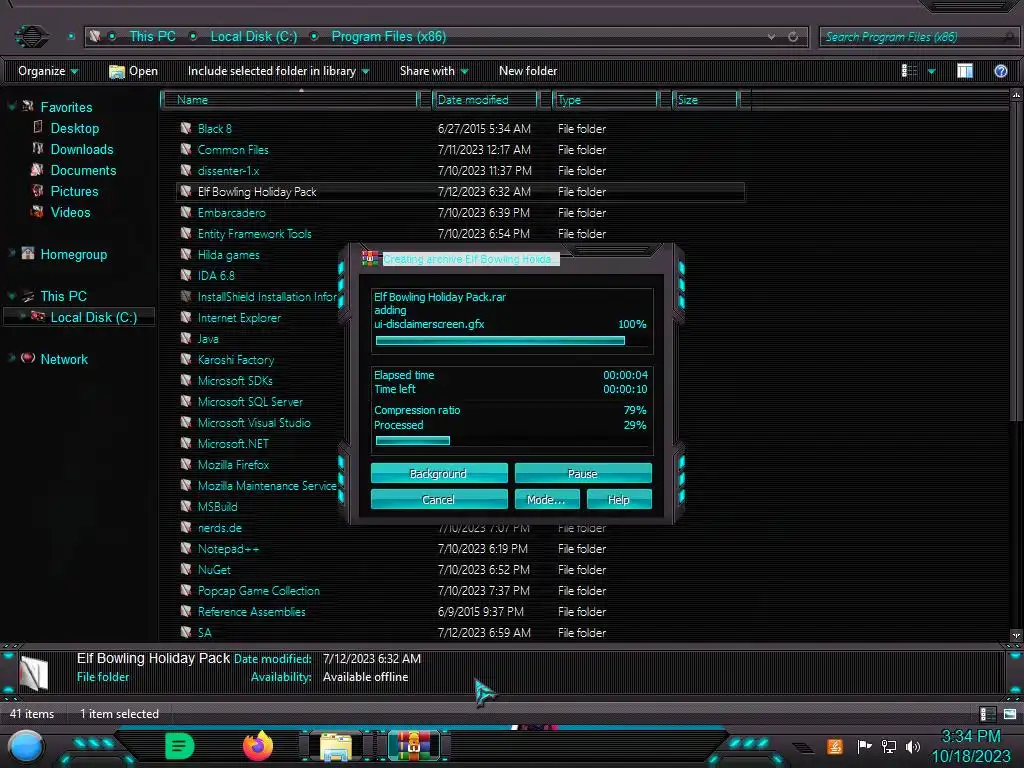Viewport: 1024px width, 768px height.
Task: Select the SA folder icon
Action: coord(186,632)
